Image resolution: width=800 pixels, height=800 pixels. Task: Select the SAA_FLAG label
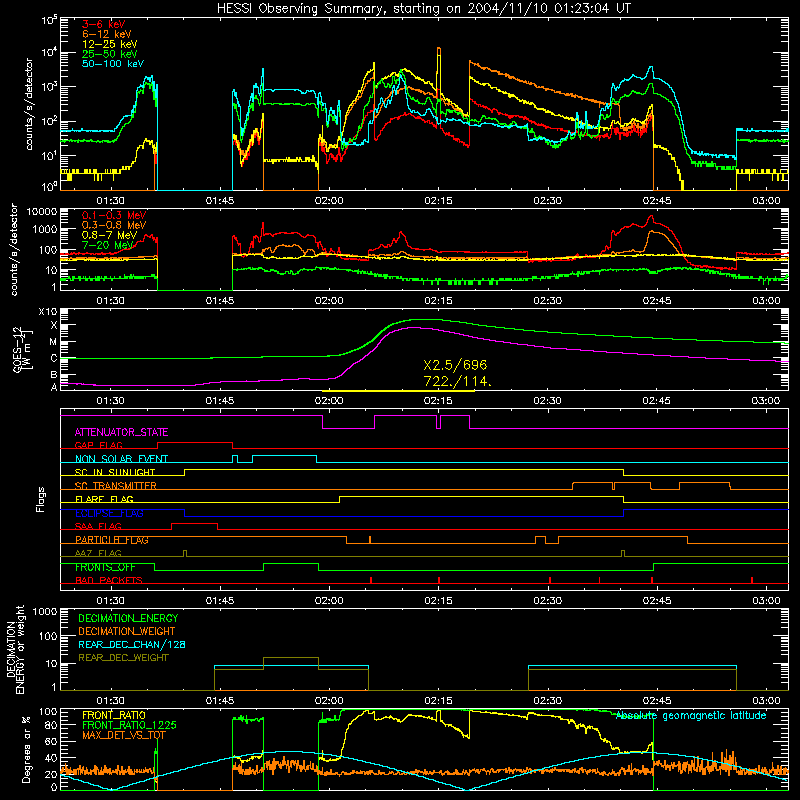pos(98,526)
